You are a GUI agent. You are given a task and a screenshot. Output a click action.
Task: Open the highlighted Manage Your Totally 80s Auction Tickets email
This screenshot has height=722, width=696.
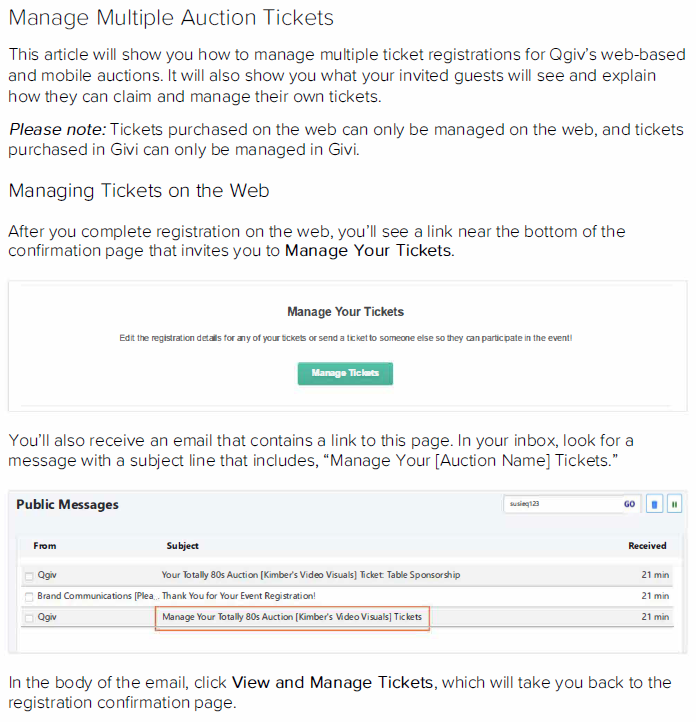click(x=292, y=617)
